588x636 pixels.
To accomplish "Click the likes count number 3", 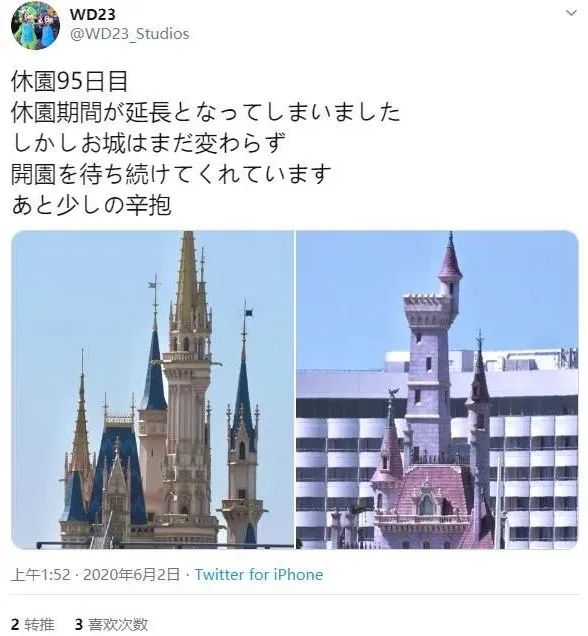I will [x=79, y=624].
